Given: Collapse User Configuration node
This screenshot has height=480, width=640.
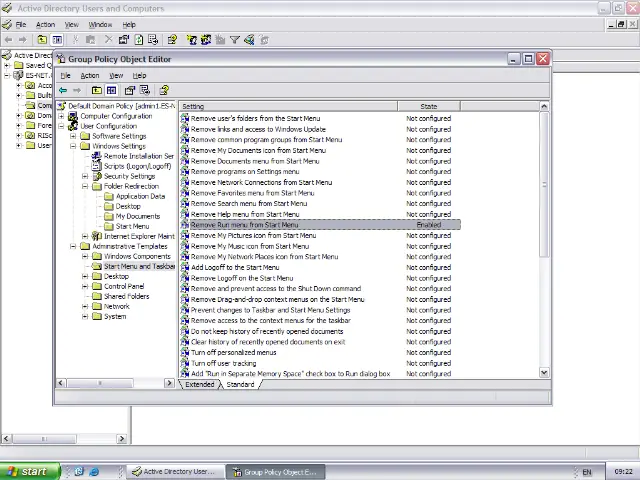Looking at the screenshot, I should click(61, 126).
